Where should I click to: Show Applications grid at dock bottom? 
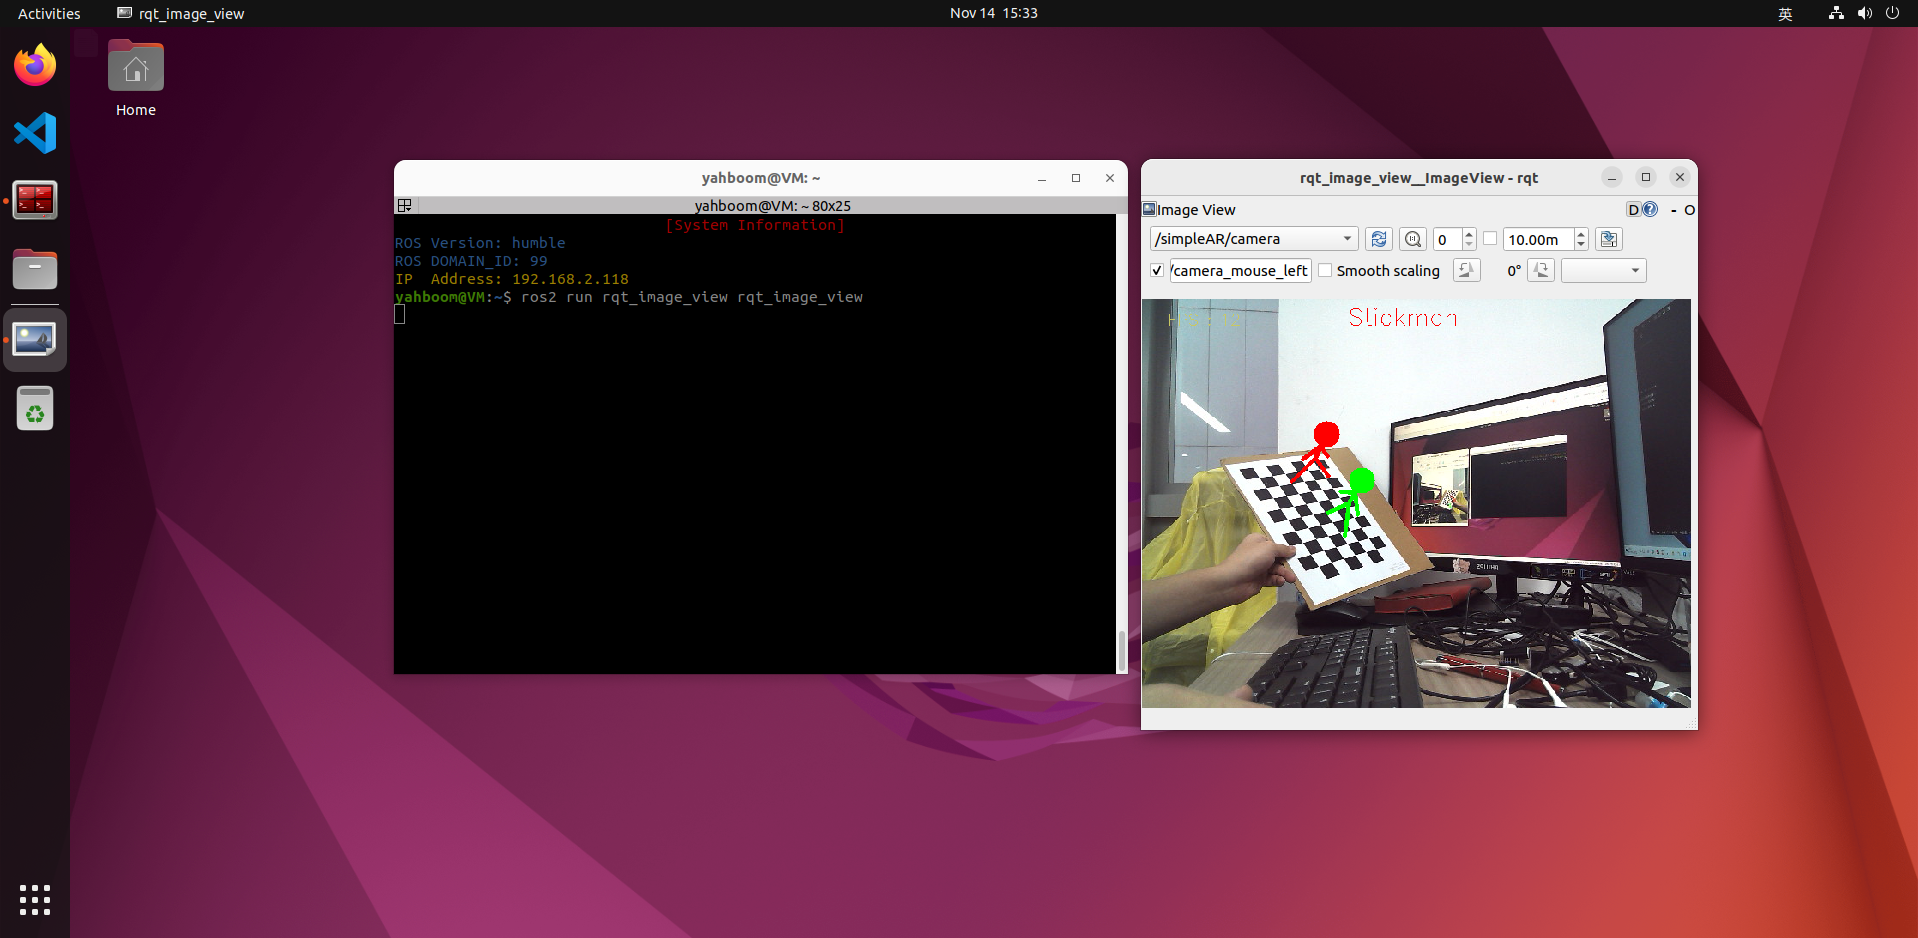(x=35, y=900)
